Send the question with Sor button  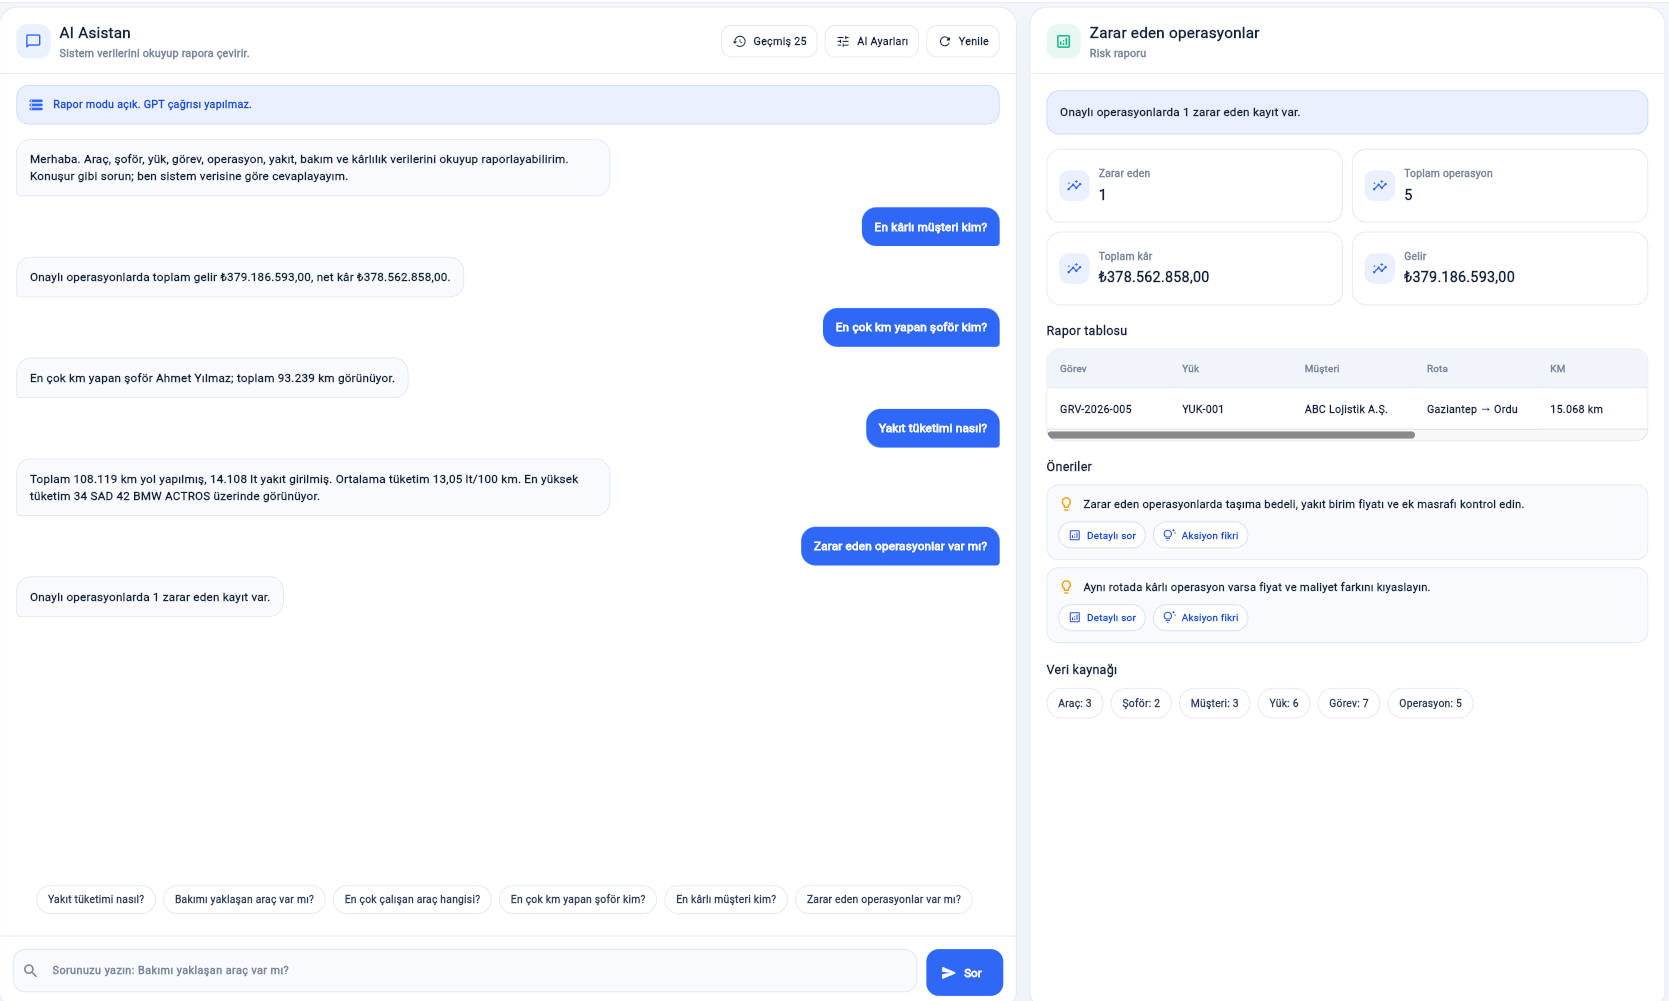coord(964,972)
